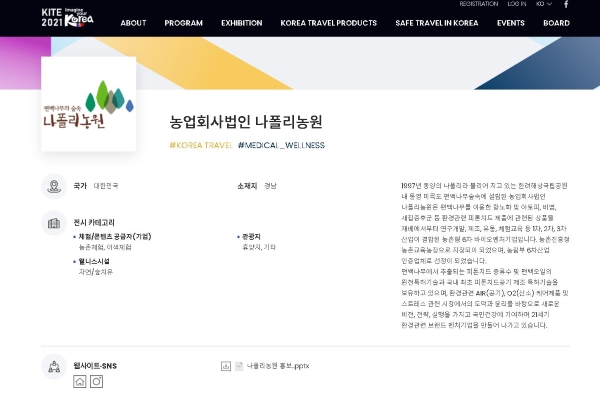Click the exhibition booth icon next to 전시 카테고리
The width and height of the screenshot is (600, 393).
pos(54,223)
